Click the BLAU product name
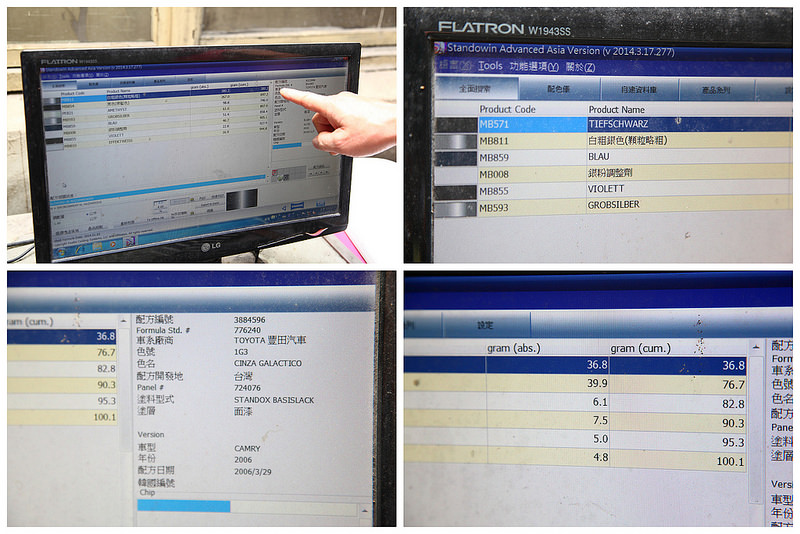Screen dimensions: 800x534 [598, 157]
